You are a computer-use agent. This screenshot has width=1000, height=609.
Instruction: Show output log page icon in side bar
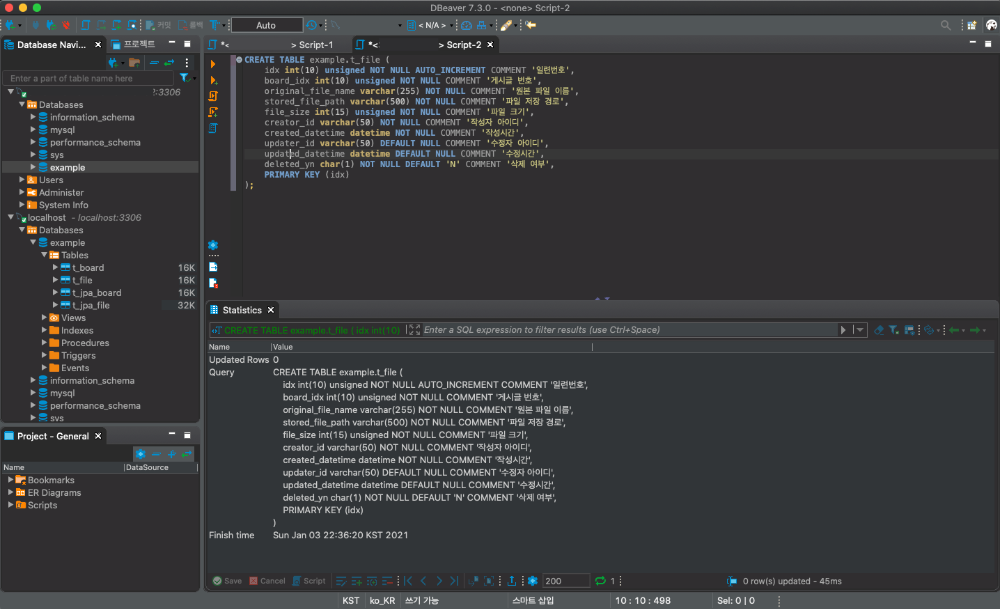(213, 267)
